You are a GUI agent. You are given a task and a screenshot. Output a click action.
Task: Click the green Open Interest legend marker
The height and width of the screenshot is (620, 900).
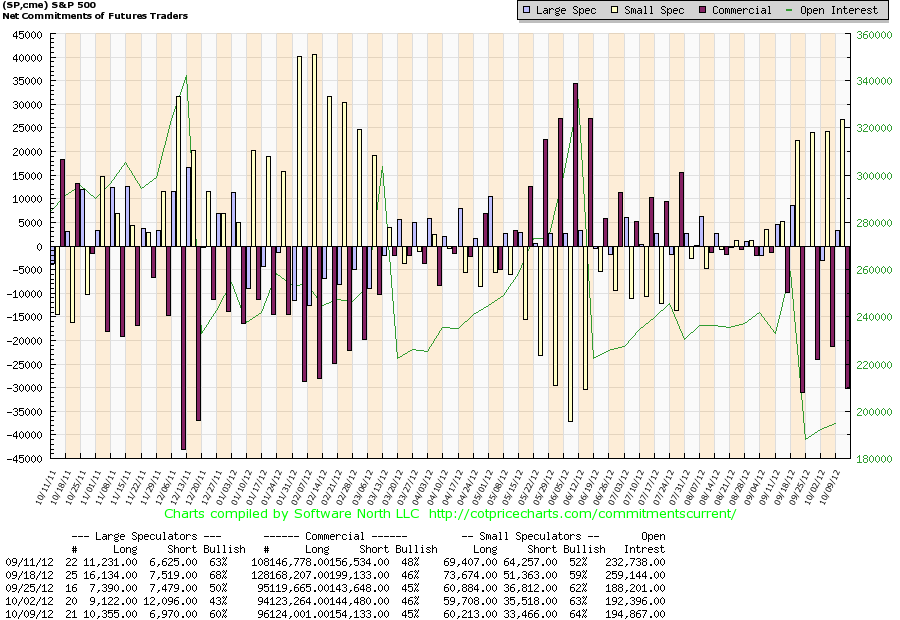tap(790, 10)
